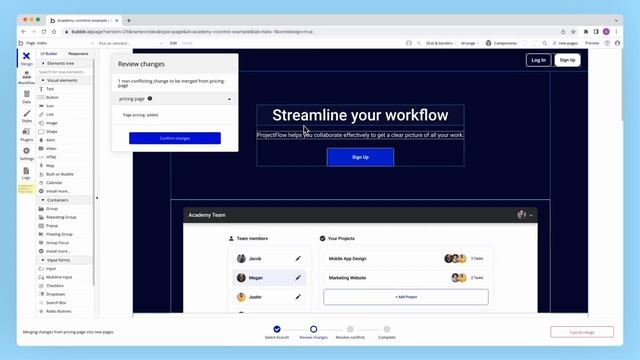This screenshot has width=640, height=360.
Task: Click the Preview button
Action: (592, 43)
